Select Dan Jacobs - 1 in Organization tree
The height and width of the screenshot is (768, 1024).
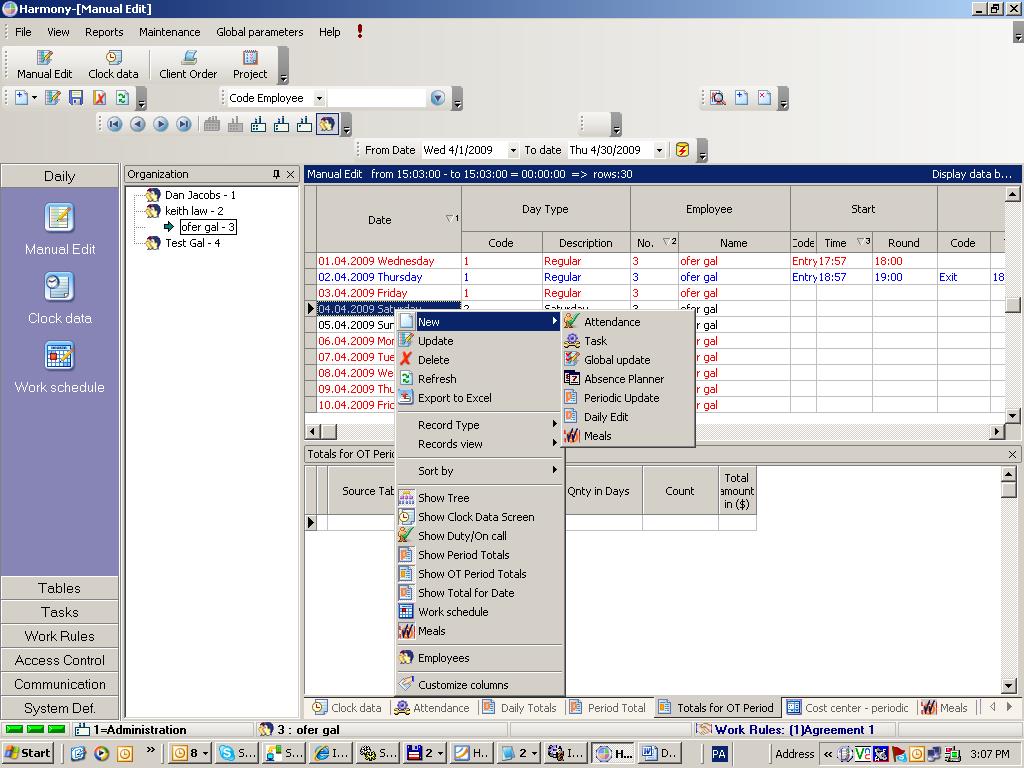(200, 195)
